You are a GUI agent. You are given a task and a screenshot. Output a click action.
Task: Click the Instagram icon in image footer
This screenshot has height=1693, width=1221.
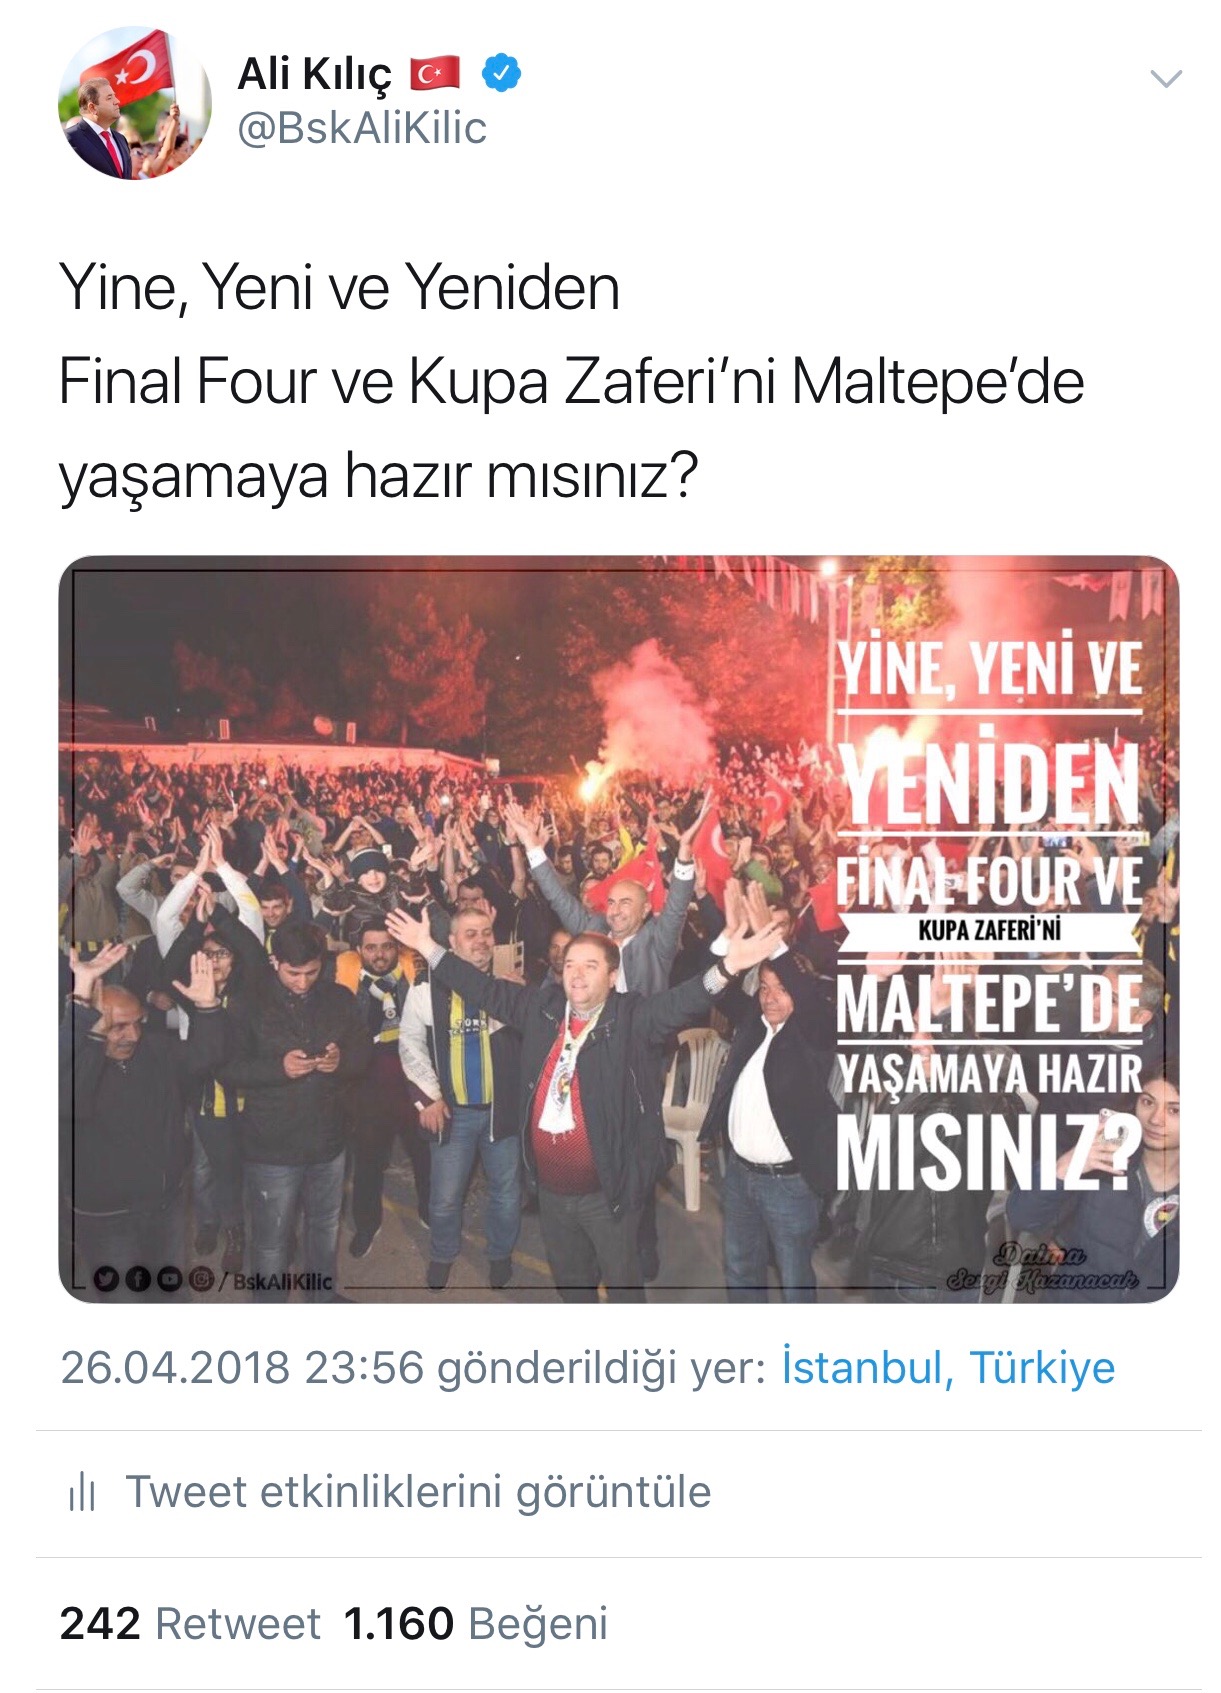click(201, 1279)
